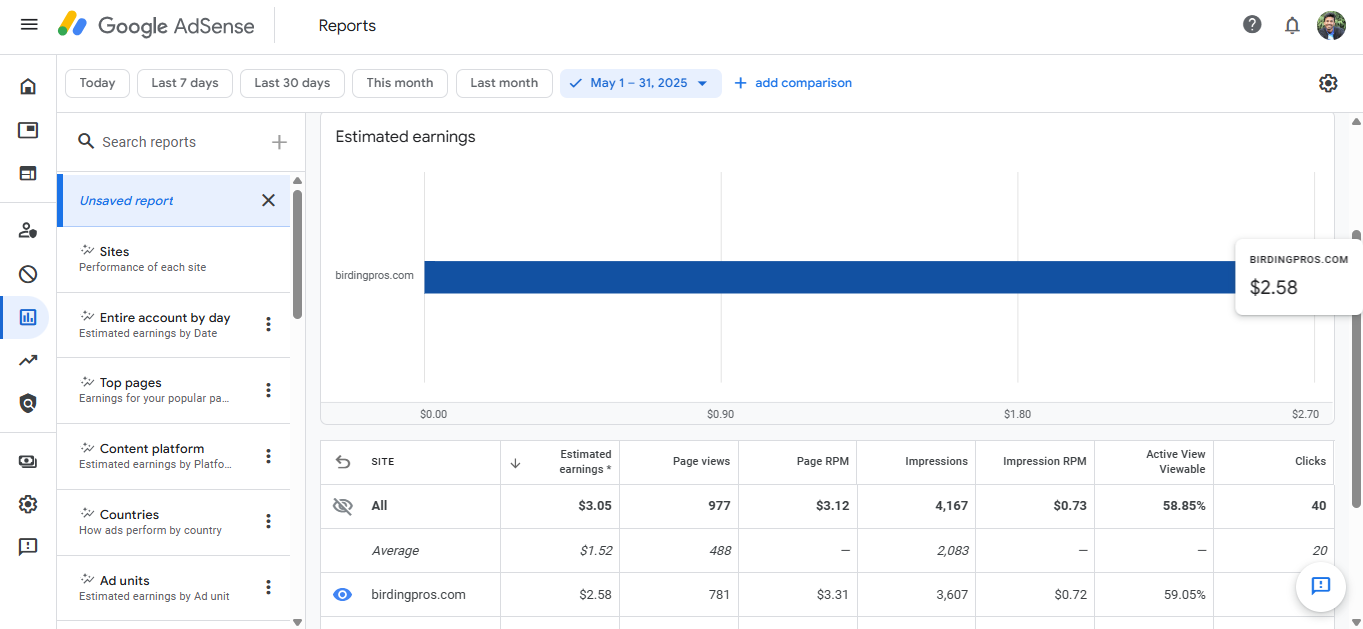Open Blocking controls sidebar icon
Viewport: 1363px width, 629px height.
28,274
